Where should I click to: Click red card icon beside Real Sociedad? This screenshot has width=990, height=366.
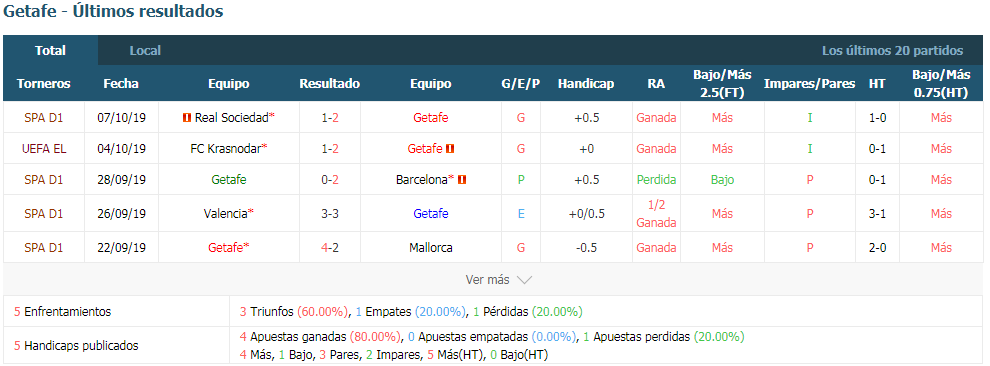[187, 117]
